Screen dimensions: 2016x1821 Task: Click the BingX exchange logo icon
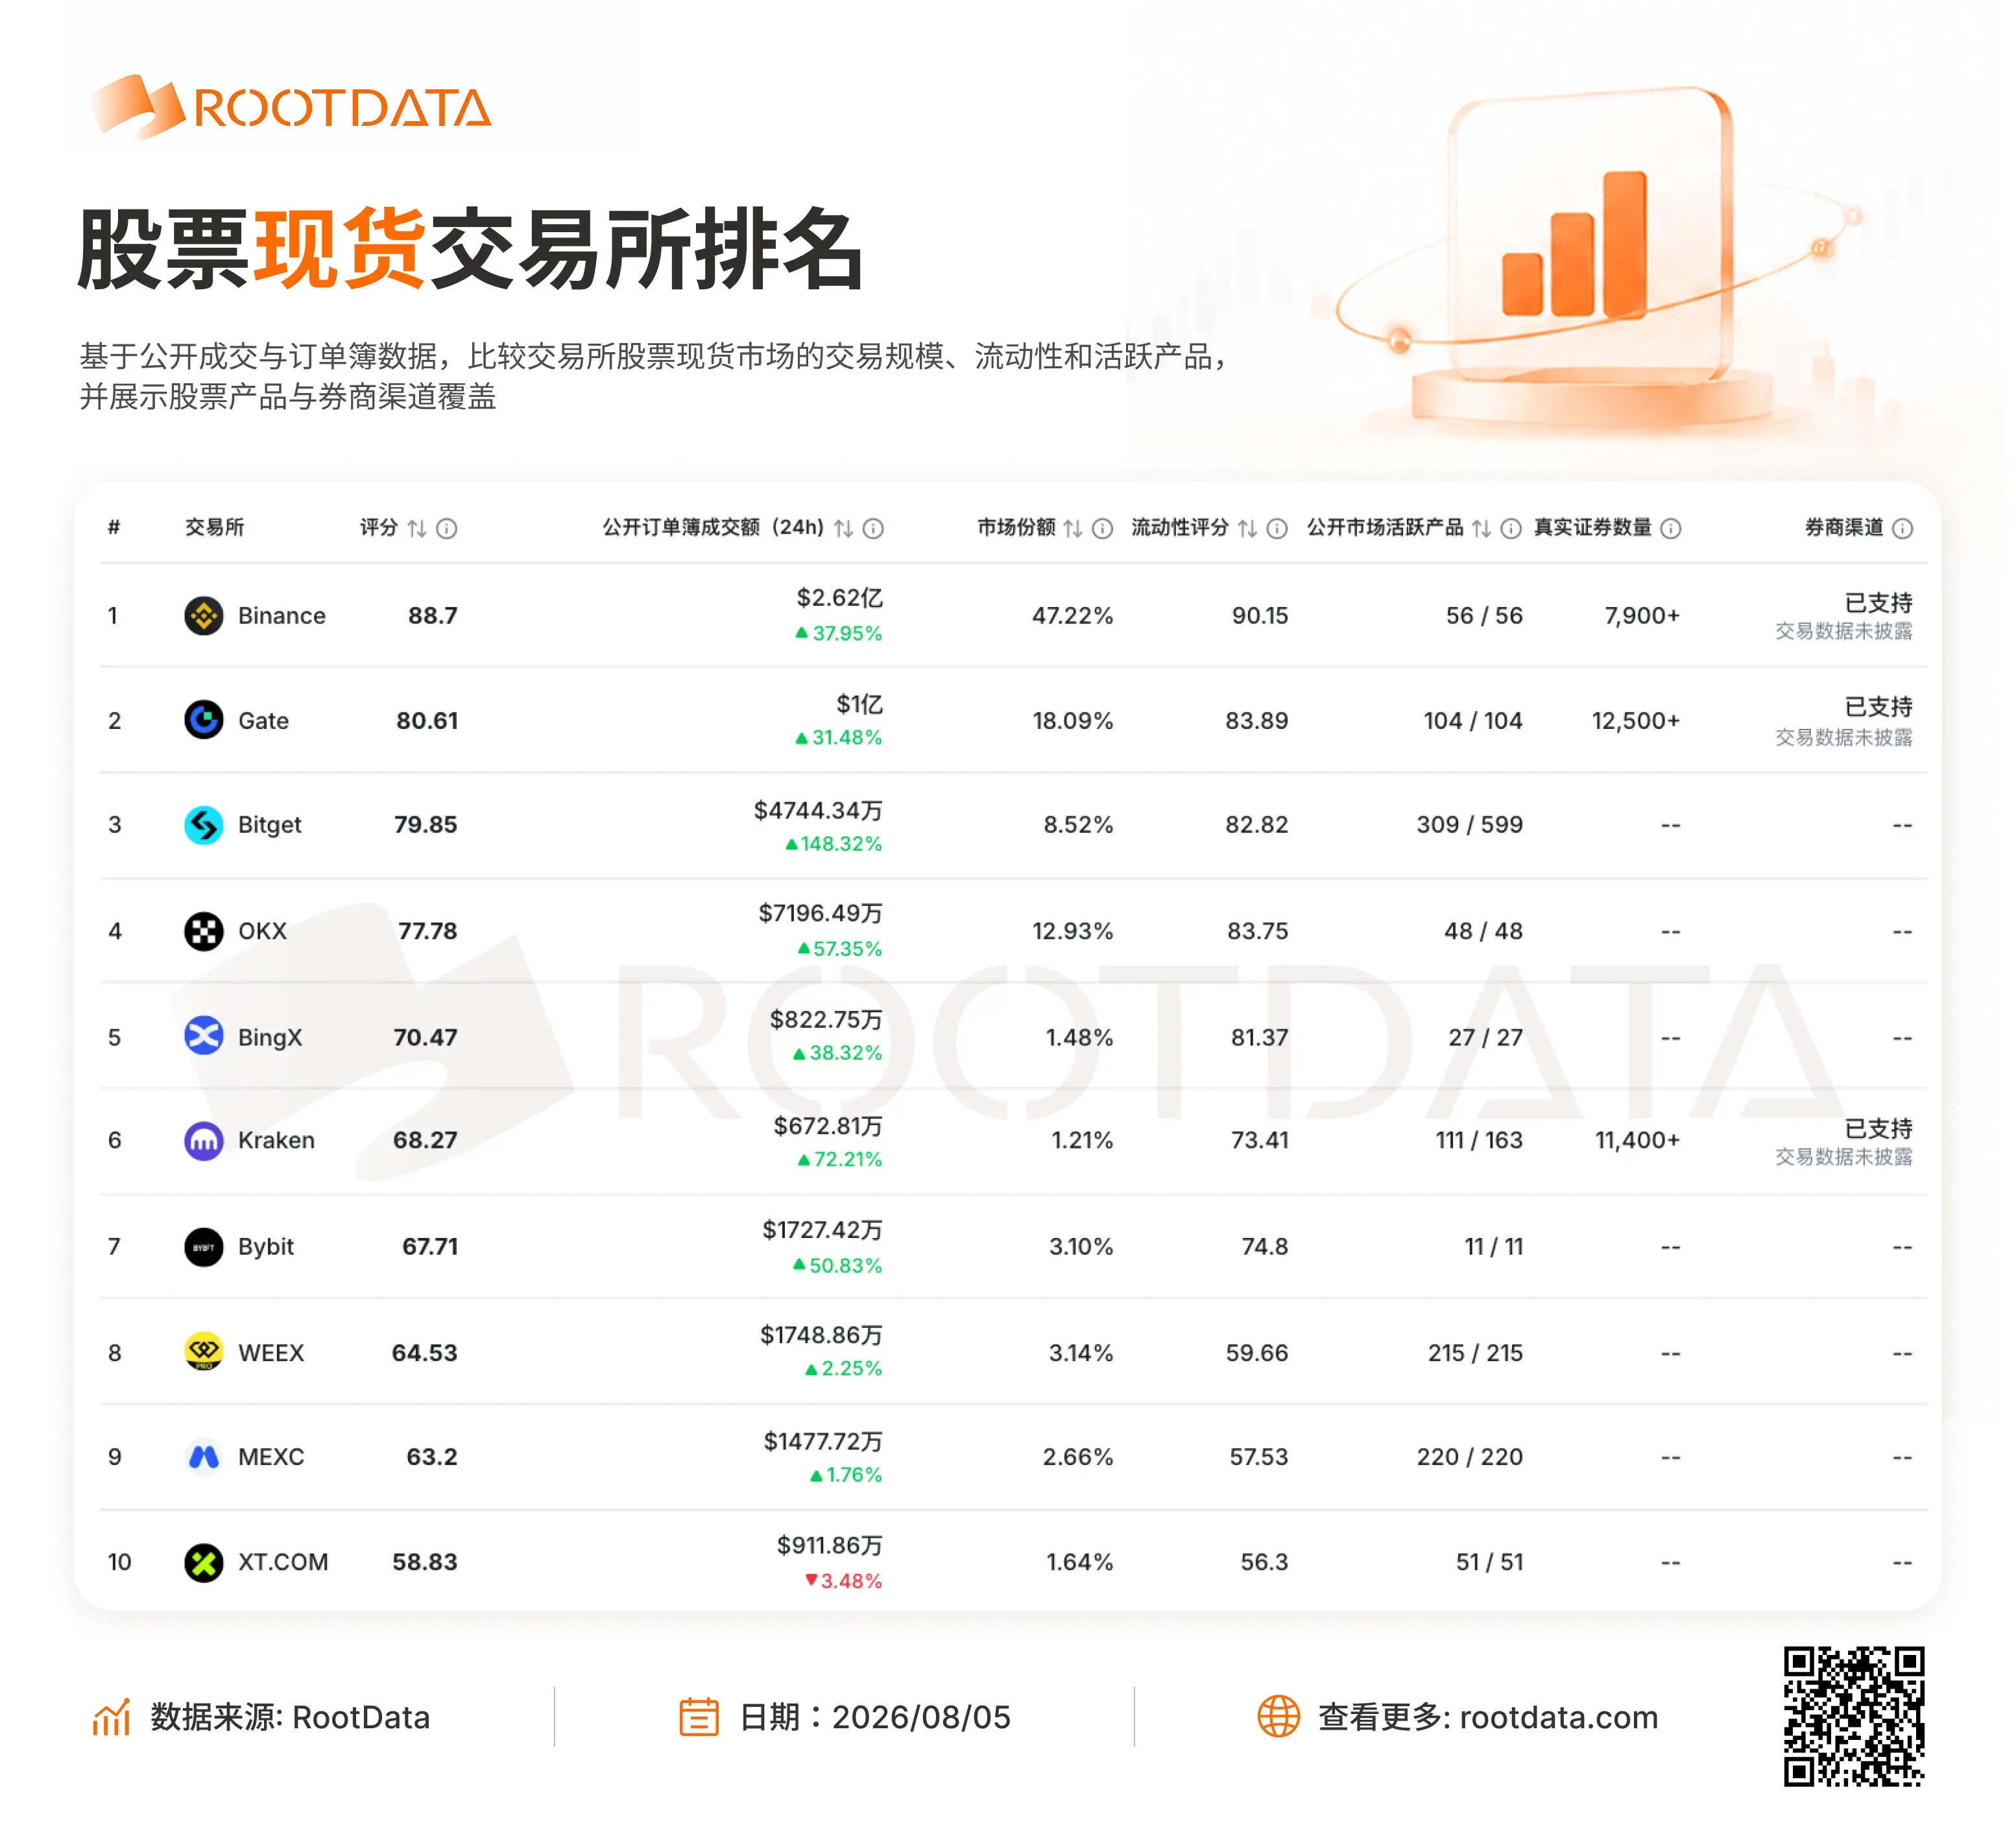(x=204, y=1036)
